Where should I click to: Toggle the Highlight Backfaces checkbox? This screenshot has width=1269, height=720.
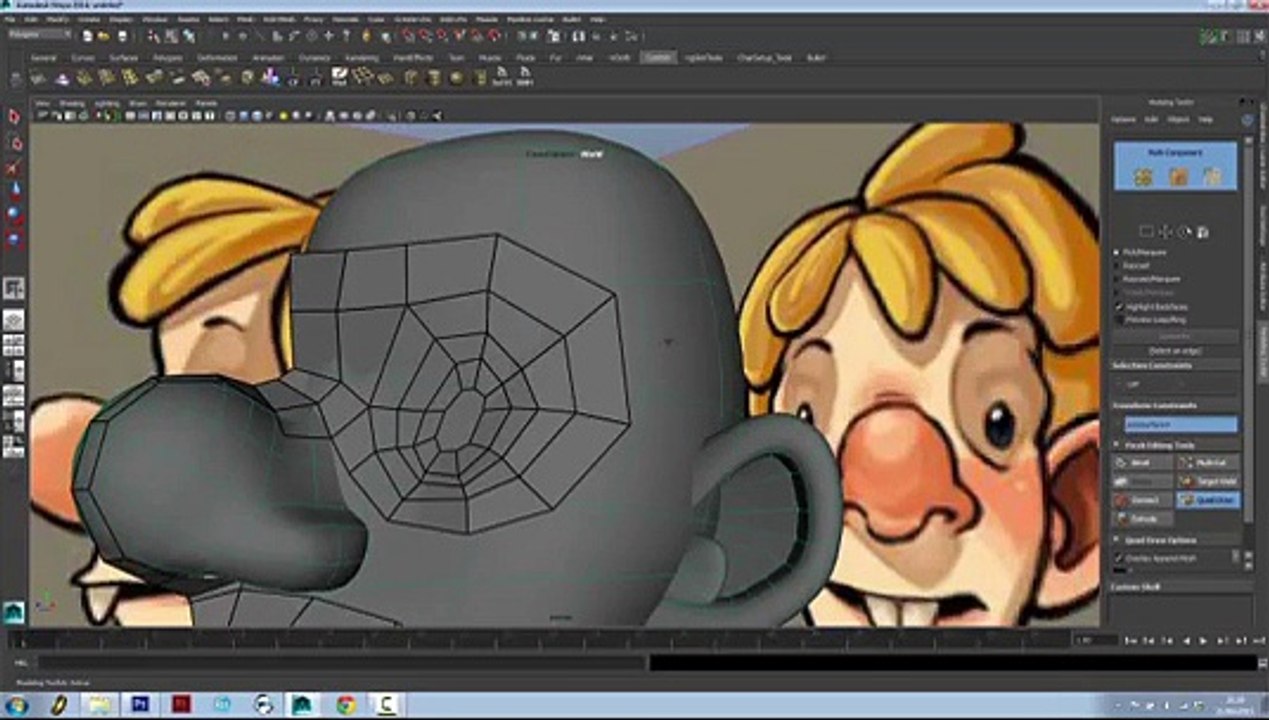tap(1119, 306)
